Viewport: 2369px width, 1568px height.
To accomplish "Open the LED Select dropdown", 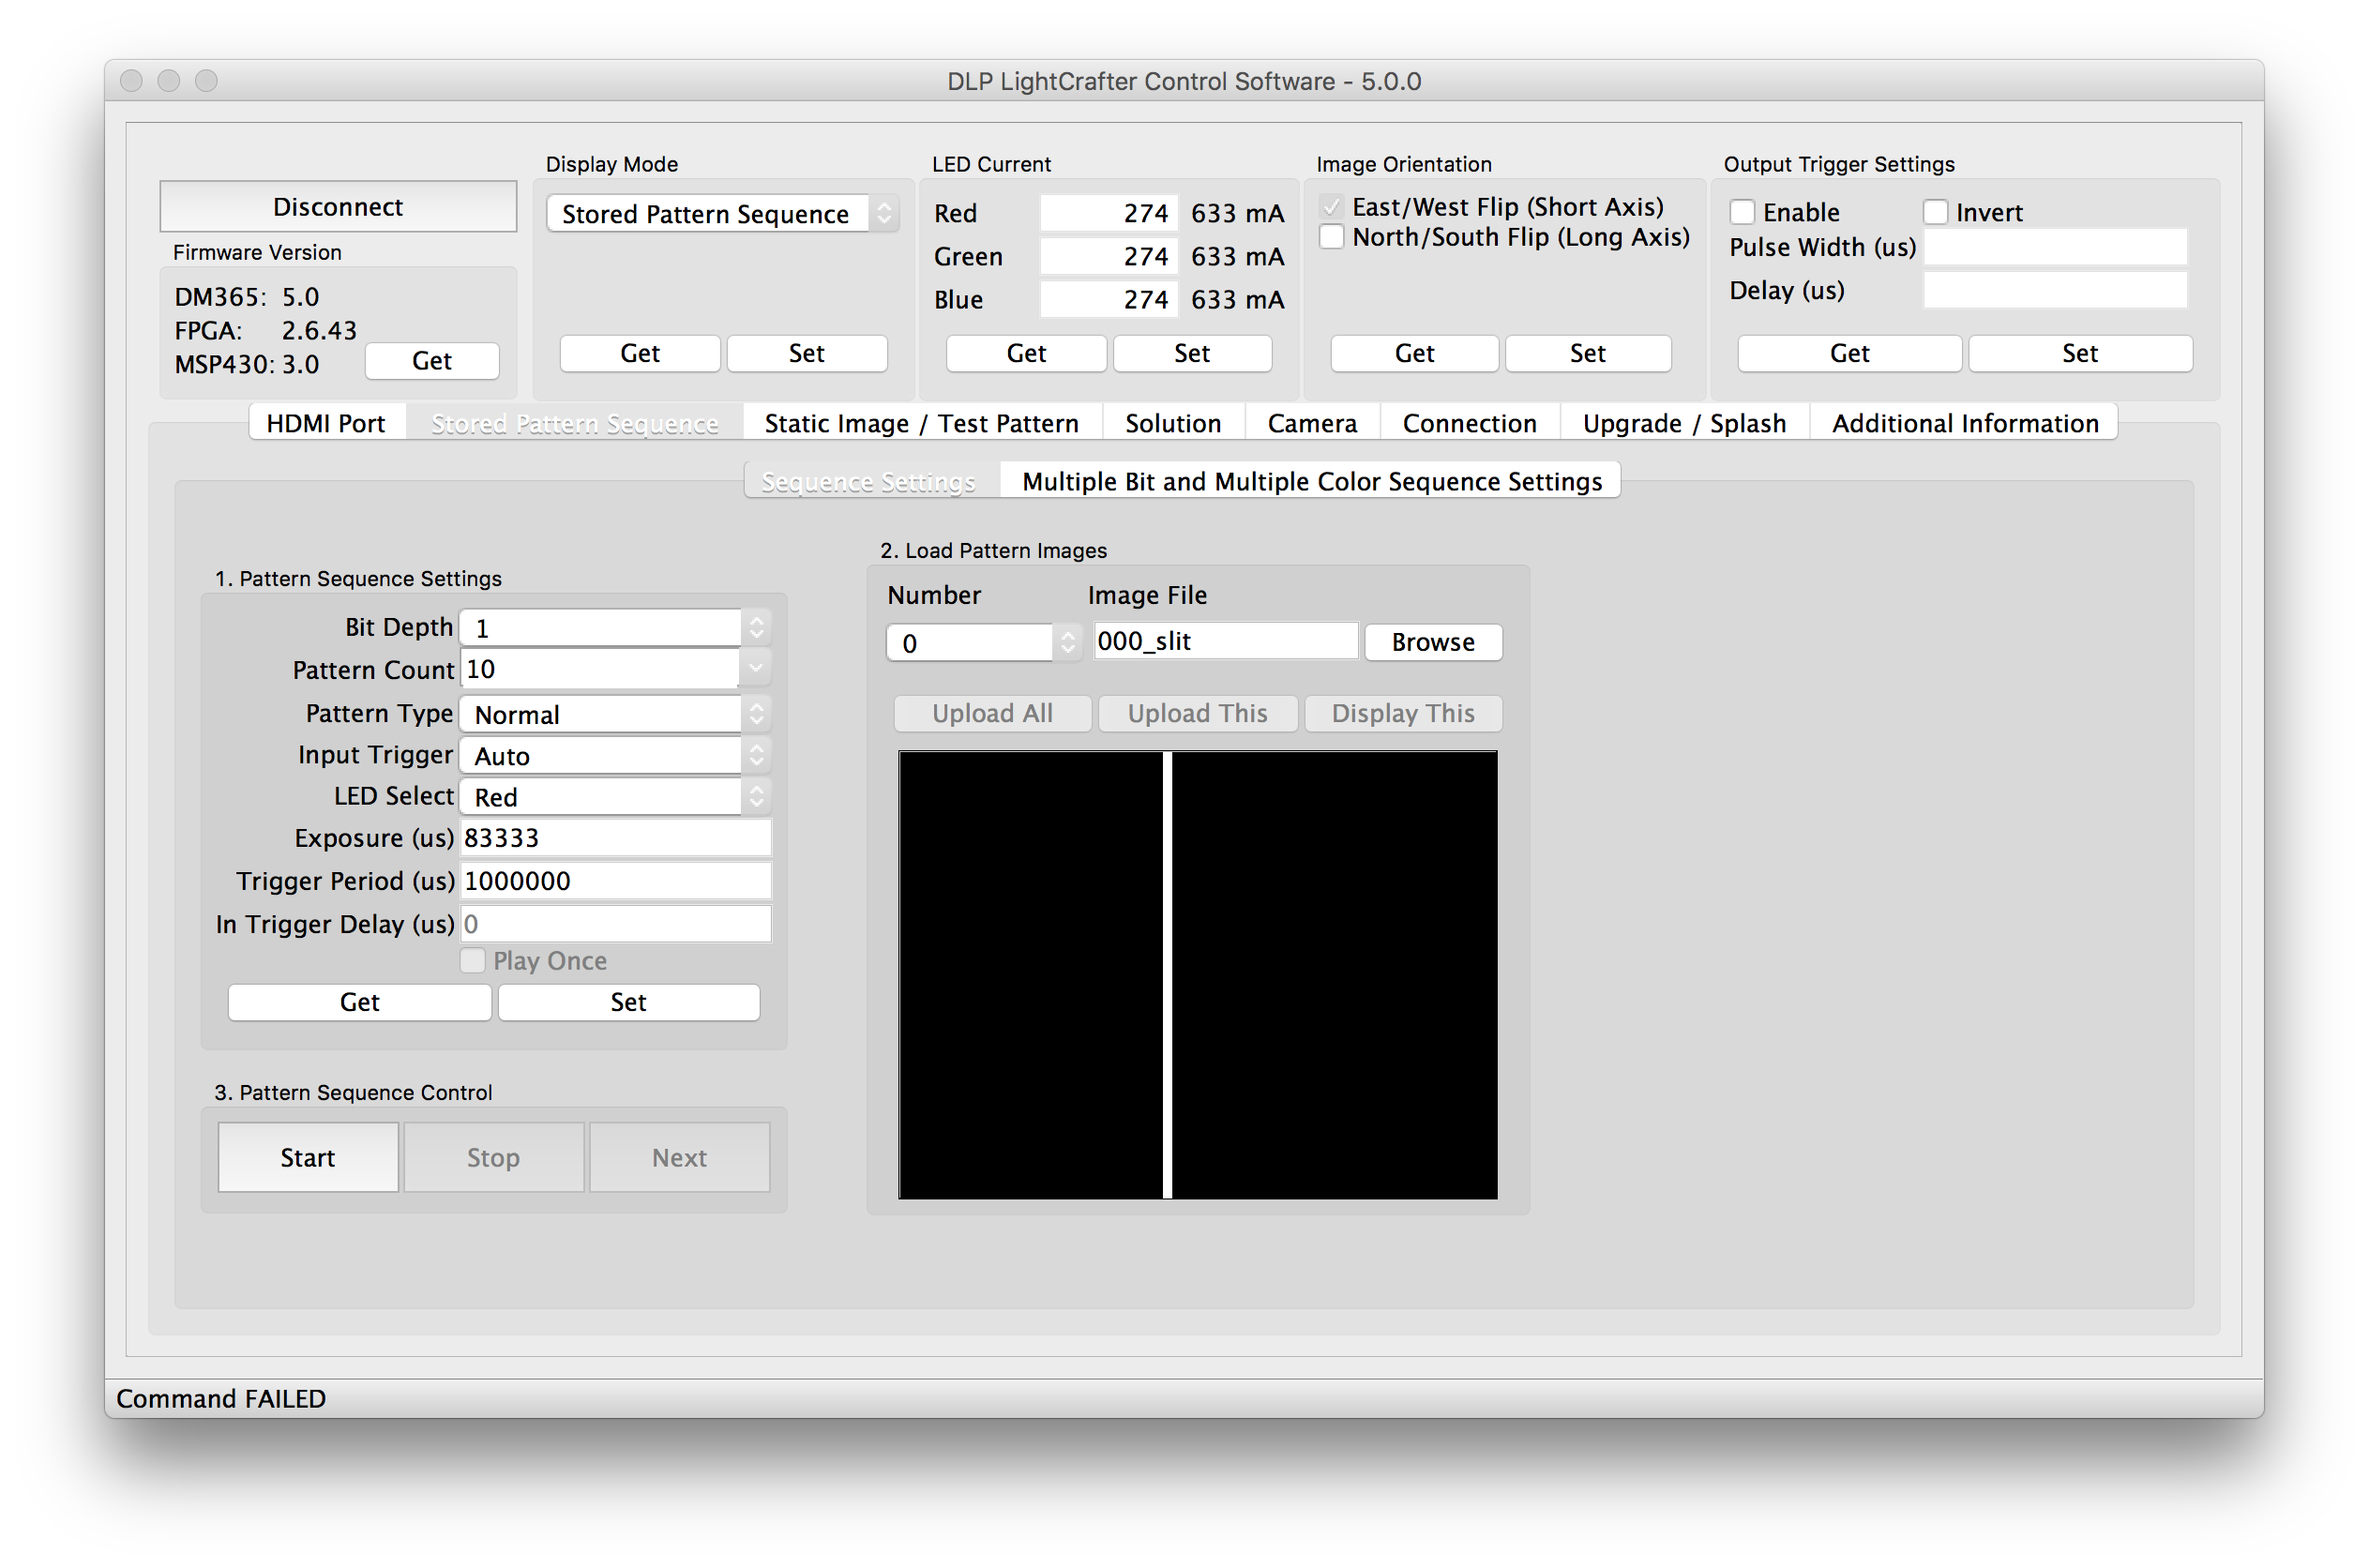I will (x=614, y=797).
